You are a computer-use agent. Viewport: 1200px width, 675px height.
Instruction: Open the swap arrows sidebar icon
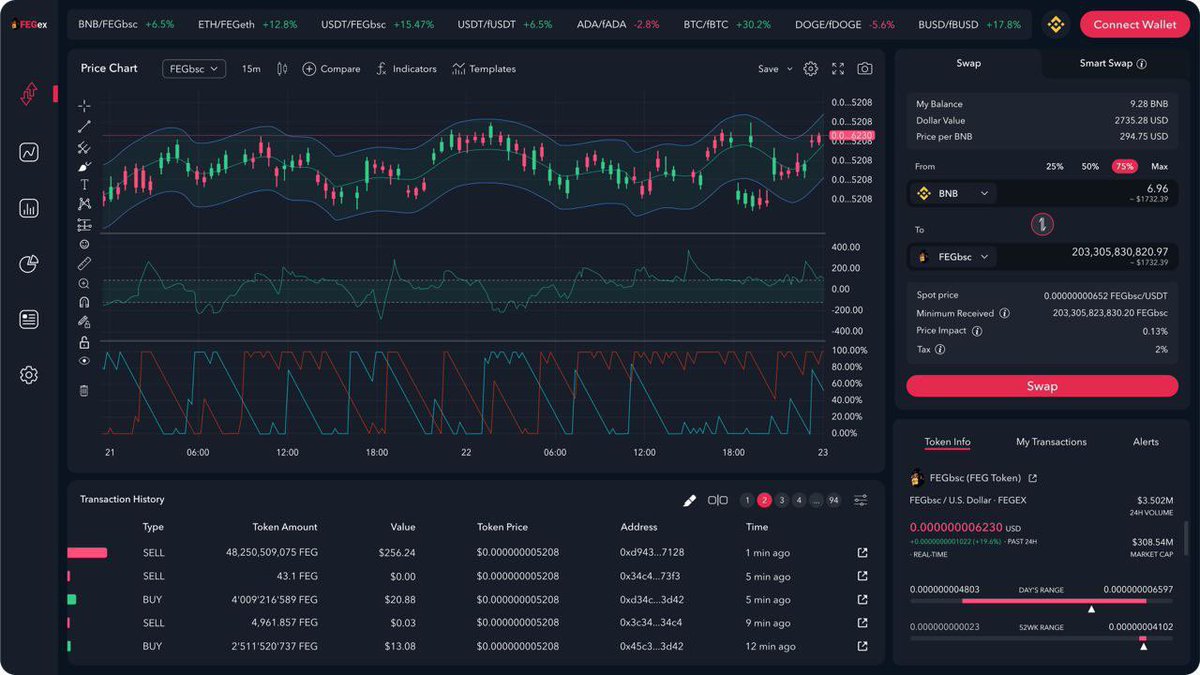pos(28,94)
